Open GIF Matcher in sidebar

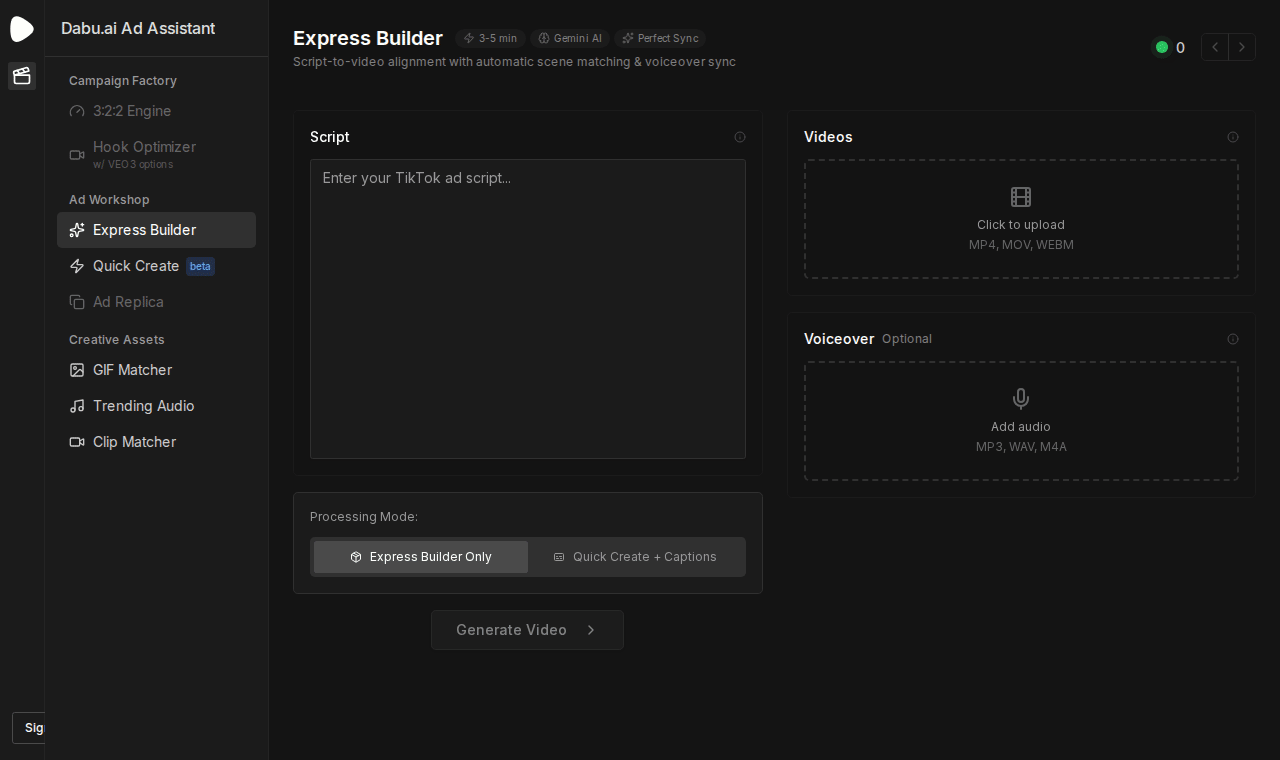[x=156, y=370]
